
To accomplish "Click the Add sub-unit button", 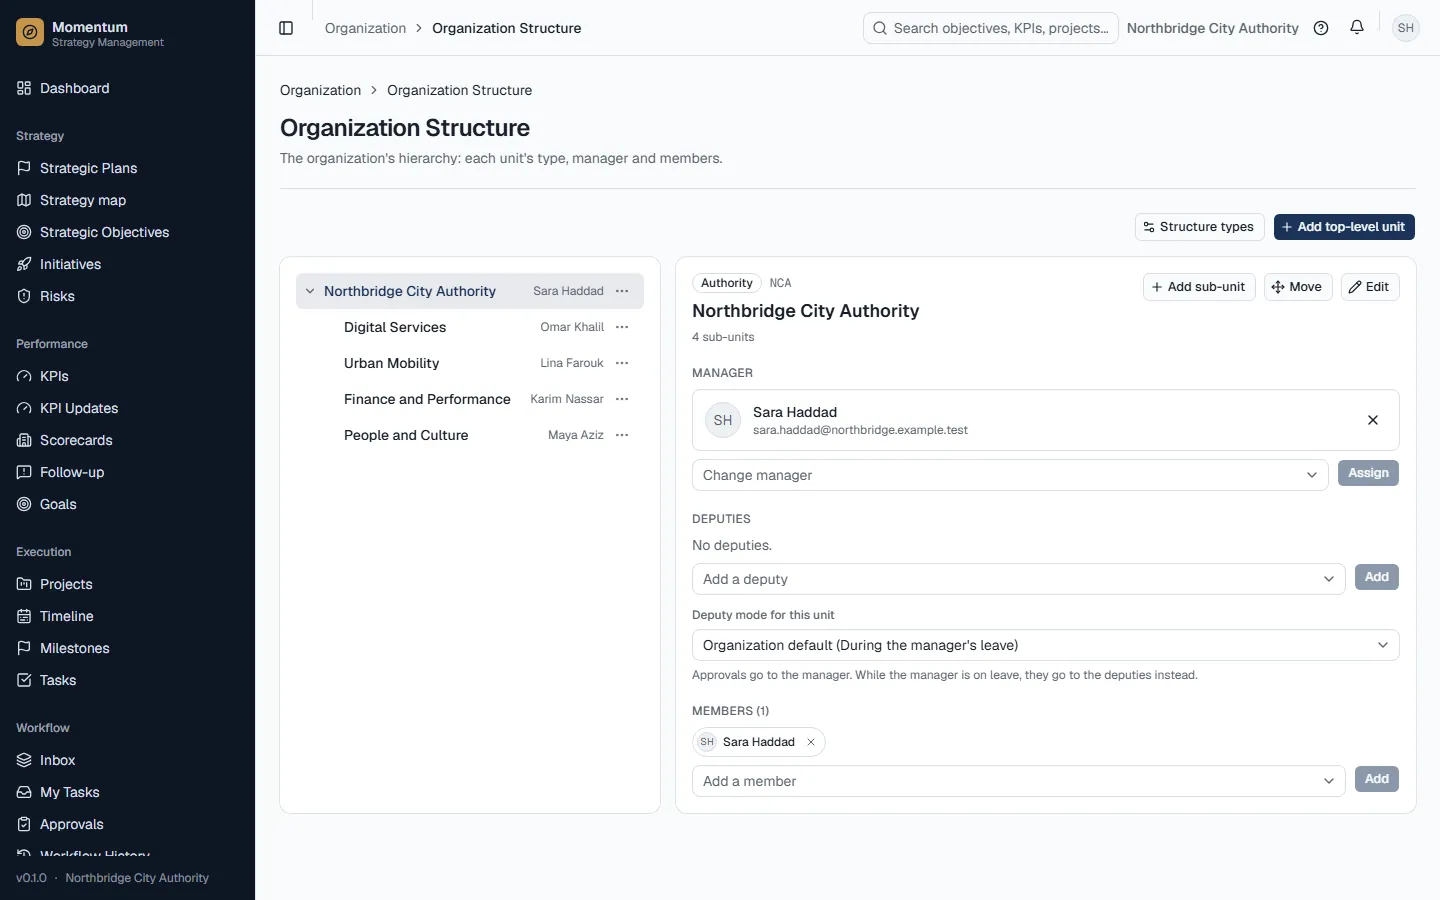I will (1199, 287).
